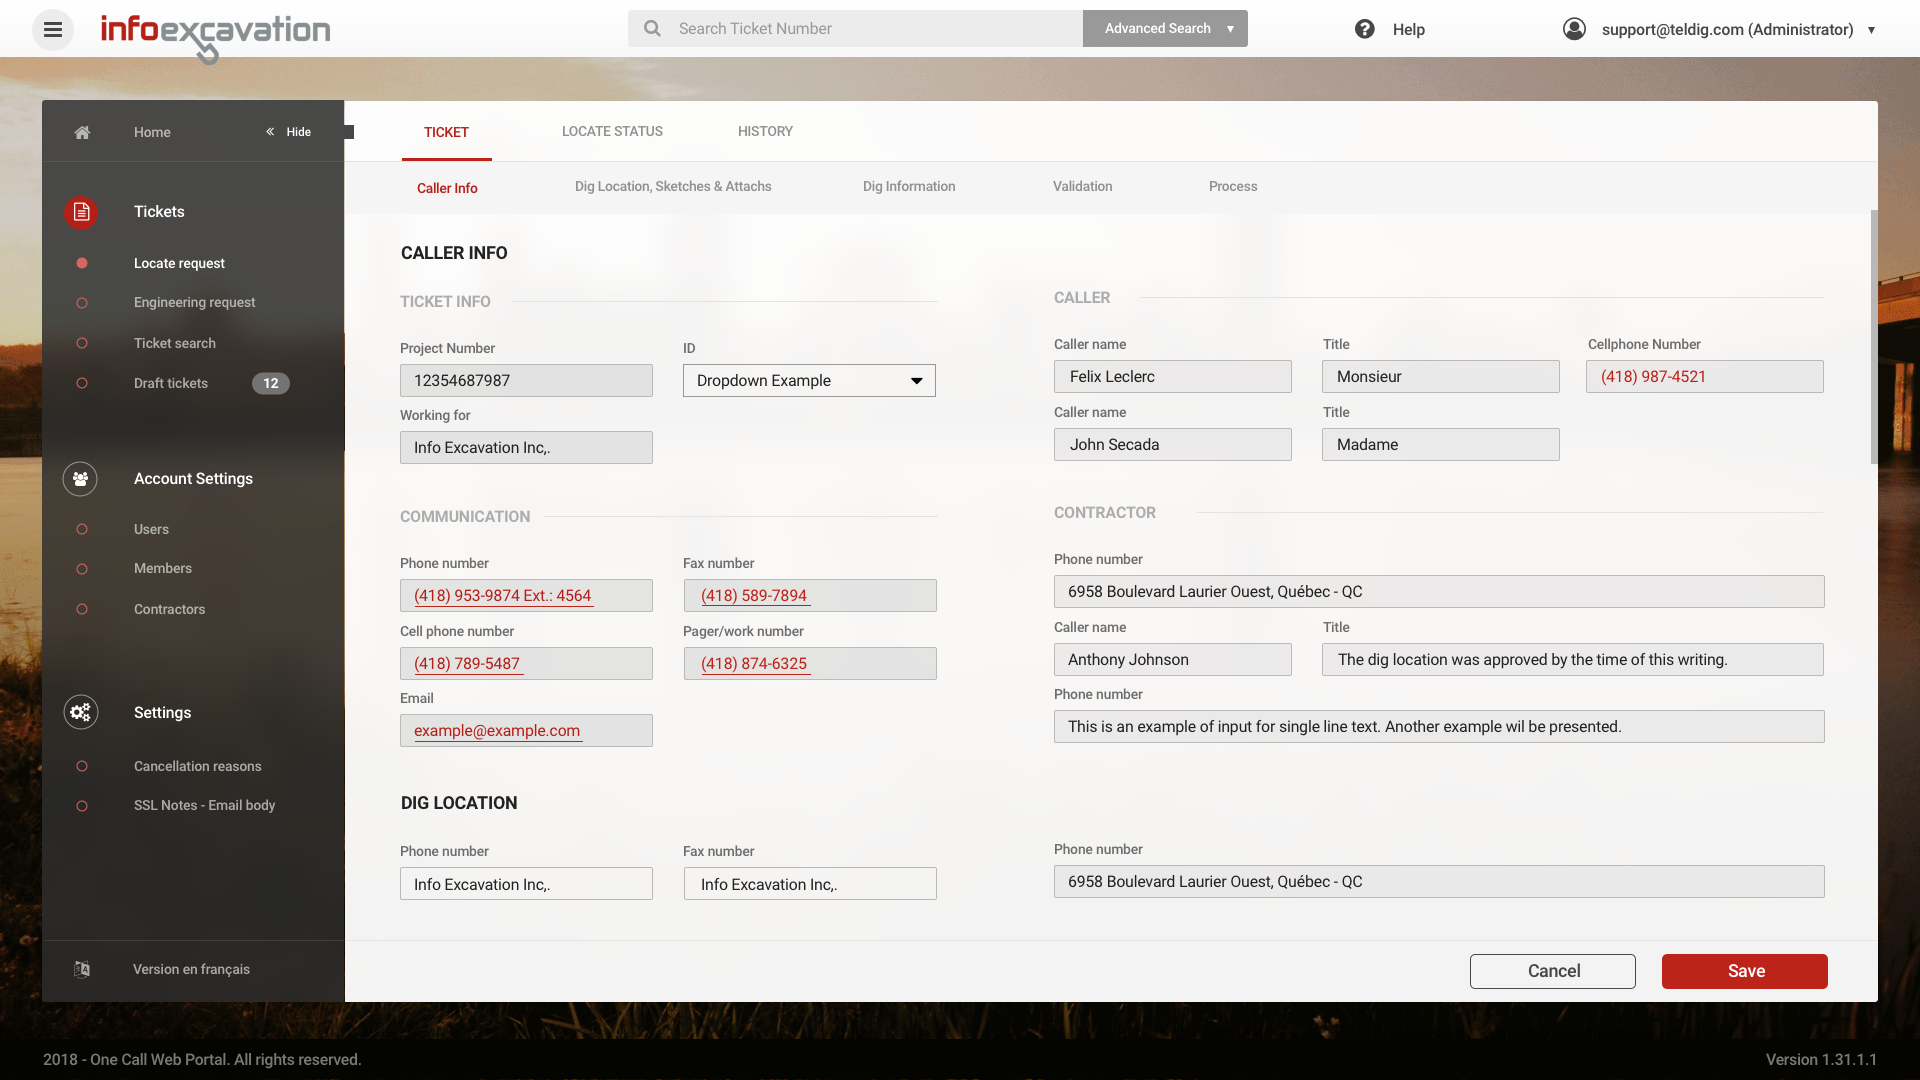
Task: Open the ID Dropdown Example combo box
Action: click(x=809, y=381)
